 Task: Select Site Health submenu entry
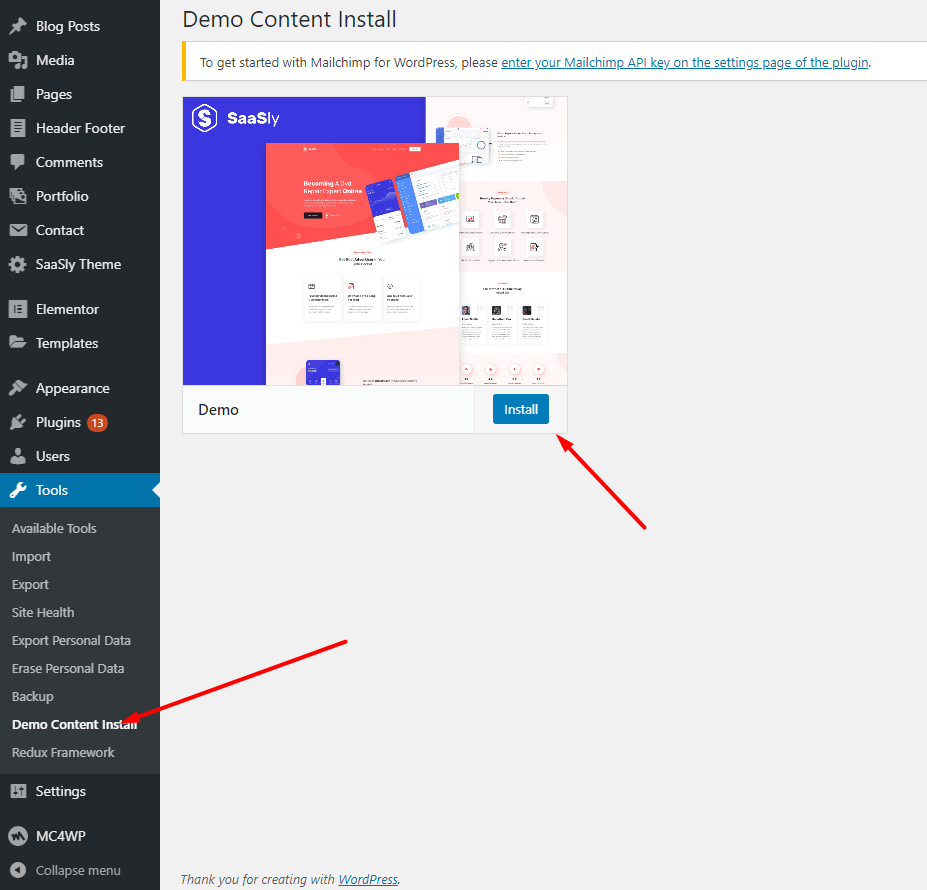click(x=43, y=612)
